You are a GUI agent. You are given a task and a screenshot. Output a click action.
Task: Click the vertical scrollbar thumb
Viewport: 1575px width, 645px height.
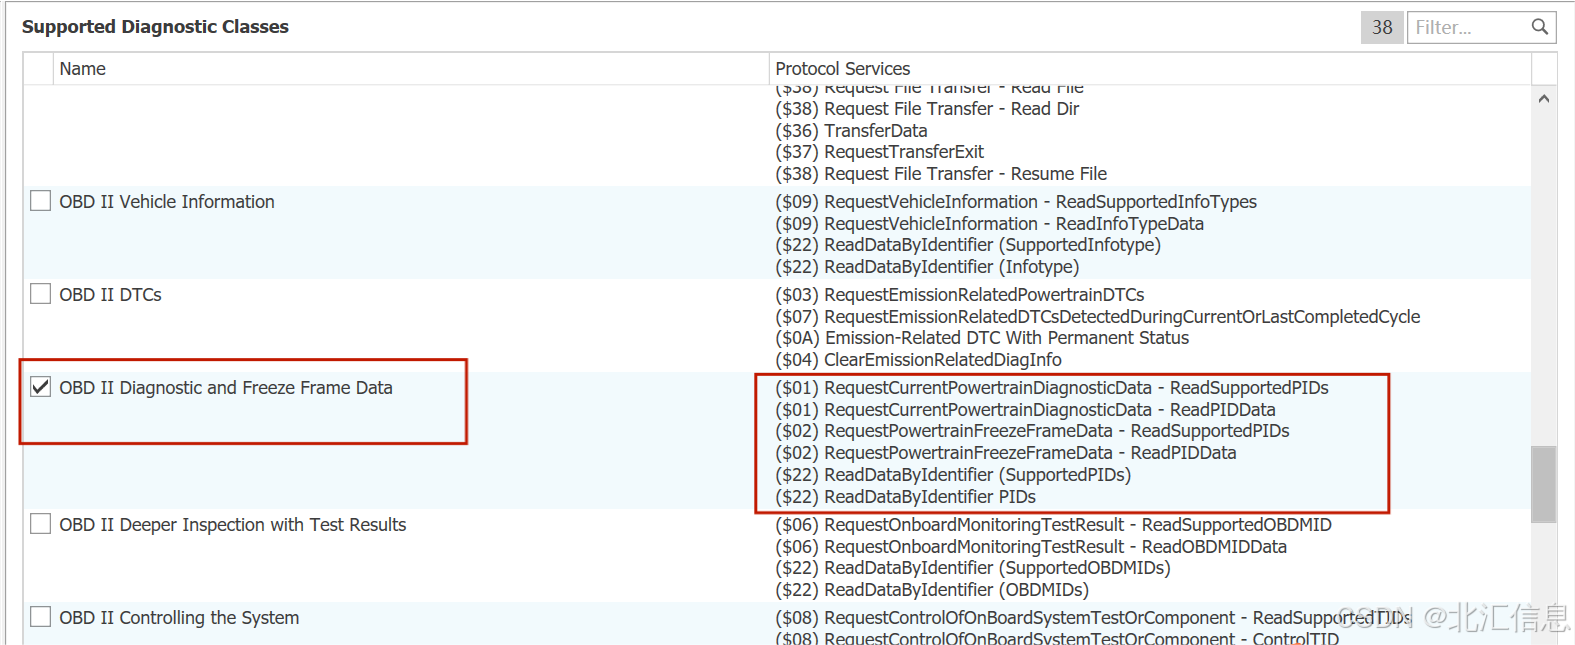1544,484
